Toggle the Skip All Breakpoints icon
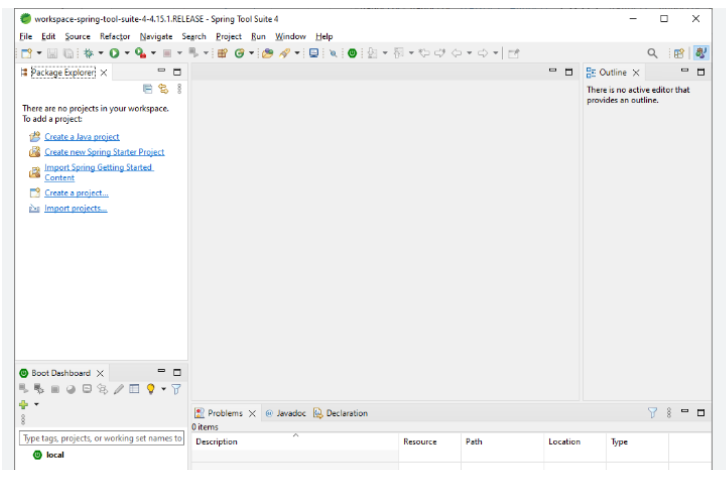727x480 pixels. pos(333,53)
